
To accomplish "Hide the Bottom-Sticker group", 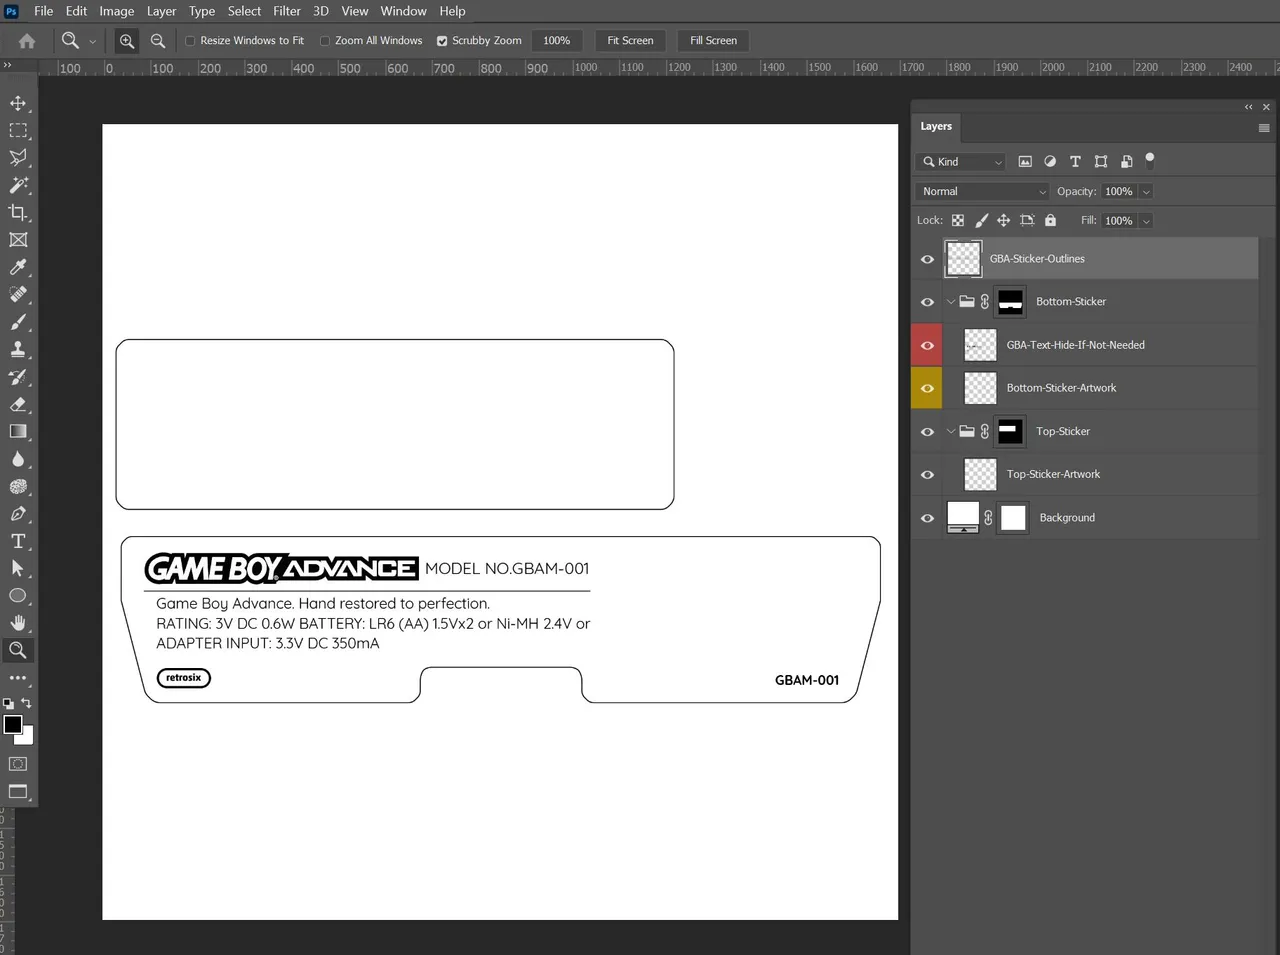I will pos(927,302).
